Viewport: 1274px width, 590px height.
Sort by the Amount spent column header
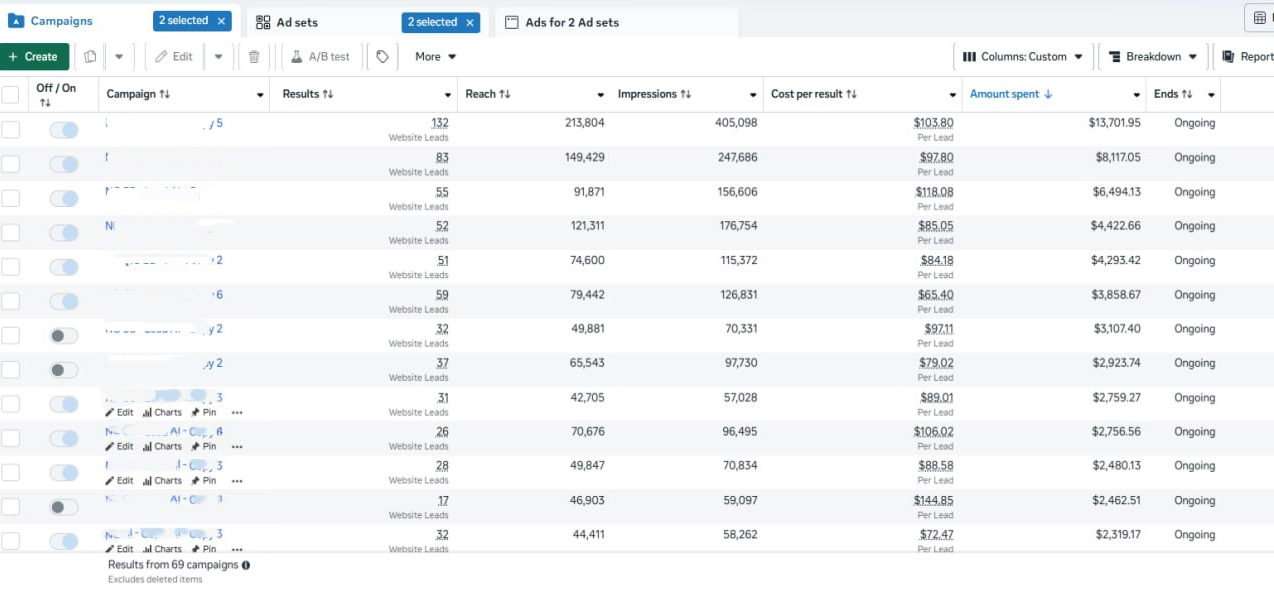coord(1009,94)
